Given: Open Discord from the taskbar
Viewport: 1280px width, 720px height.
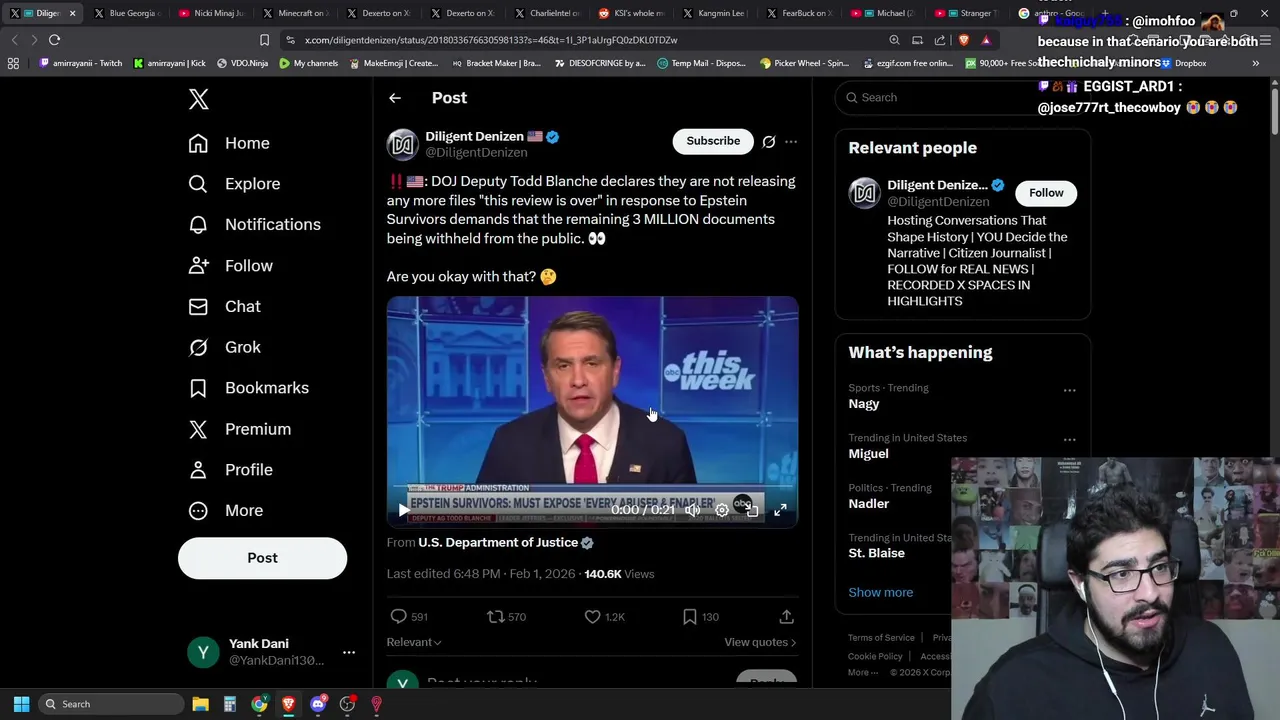Looking at the screenshot, I should [x=318, y=704].
